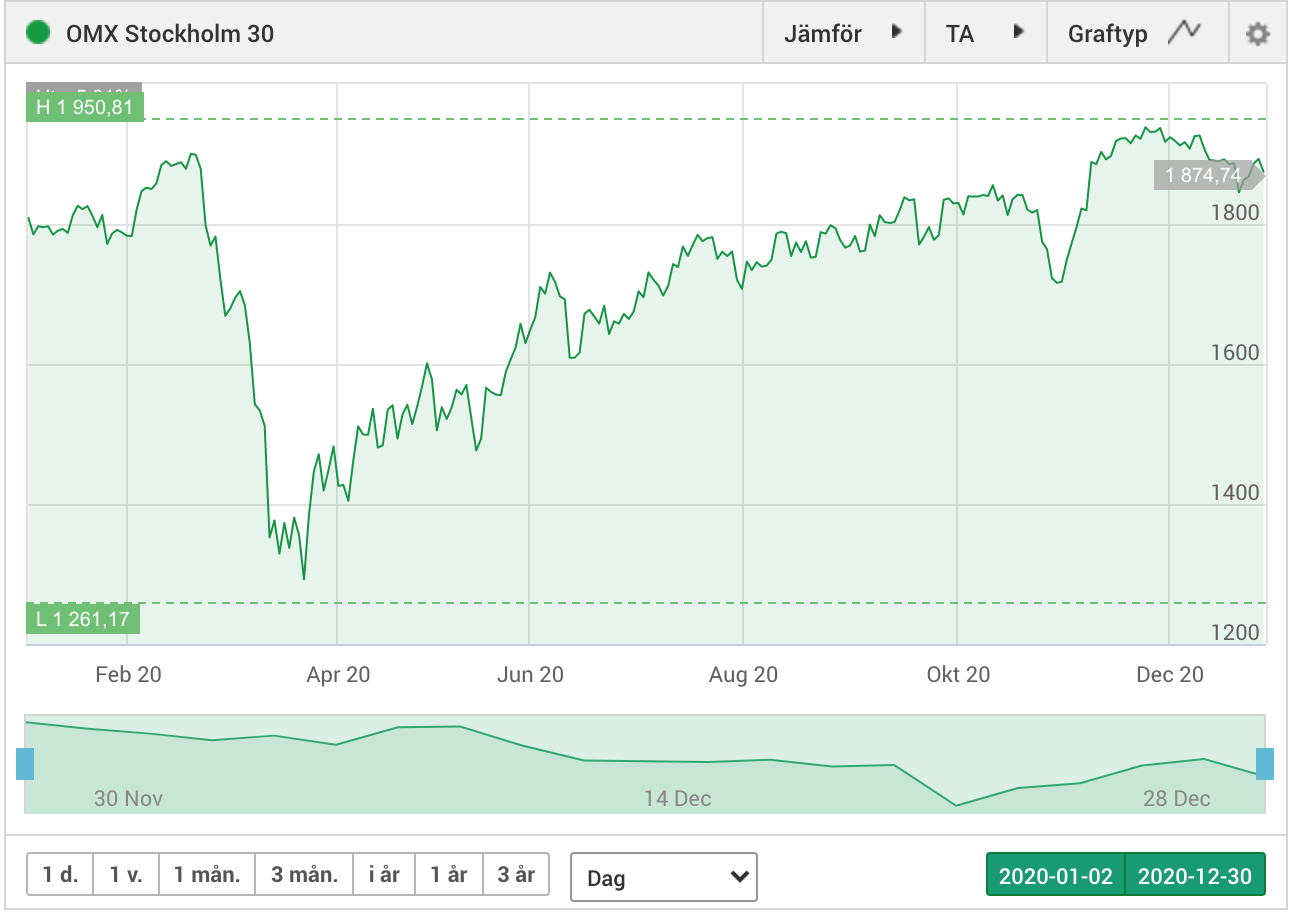
Task: Select the 1 v. time range
Action: [x=126, y=875]
